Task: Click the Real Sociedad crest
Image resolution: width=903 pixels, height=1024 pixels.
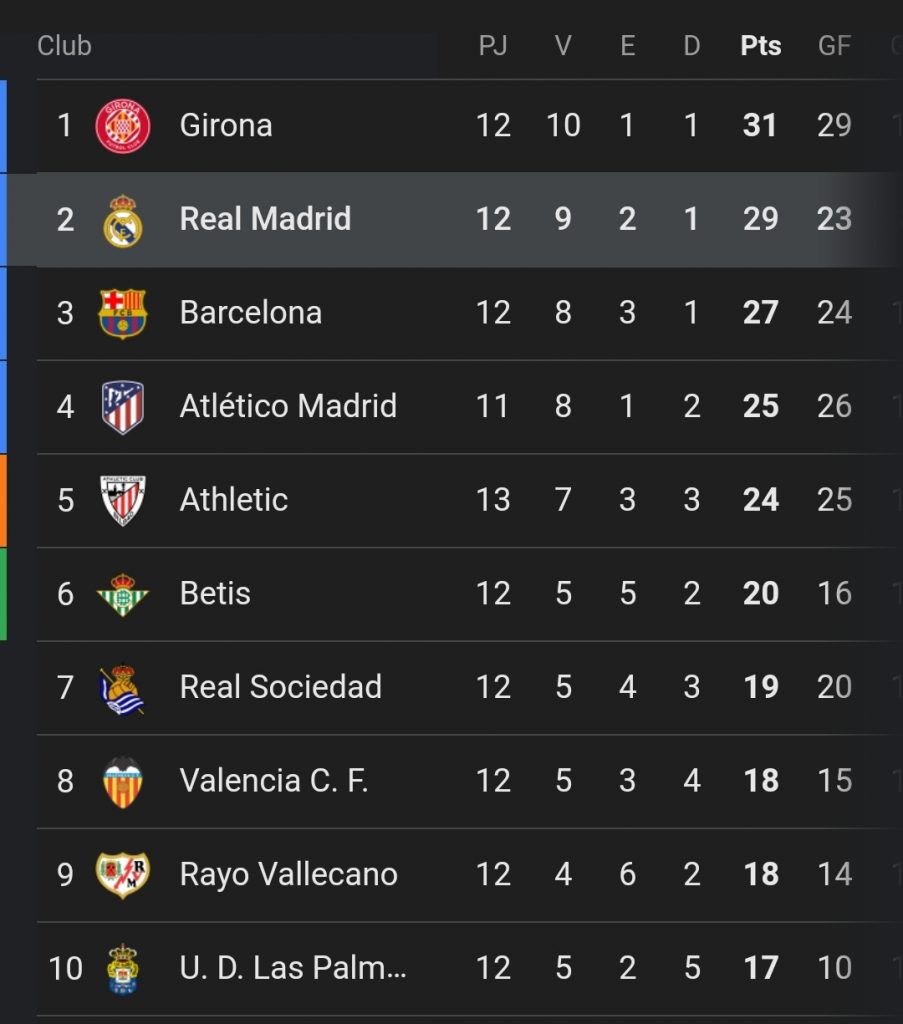Action: pyautogui.click(x=121, y=690)
